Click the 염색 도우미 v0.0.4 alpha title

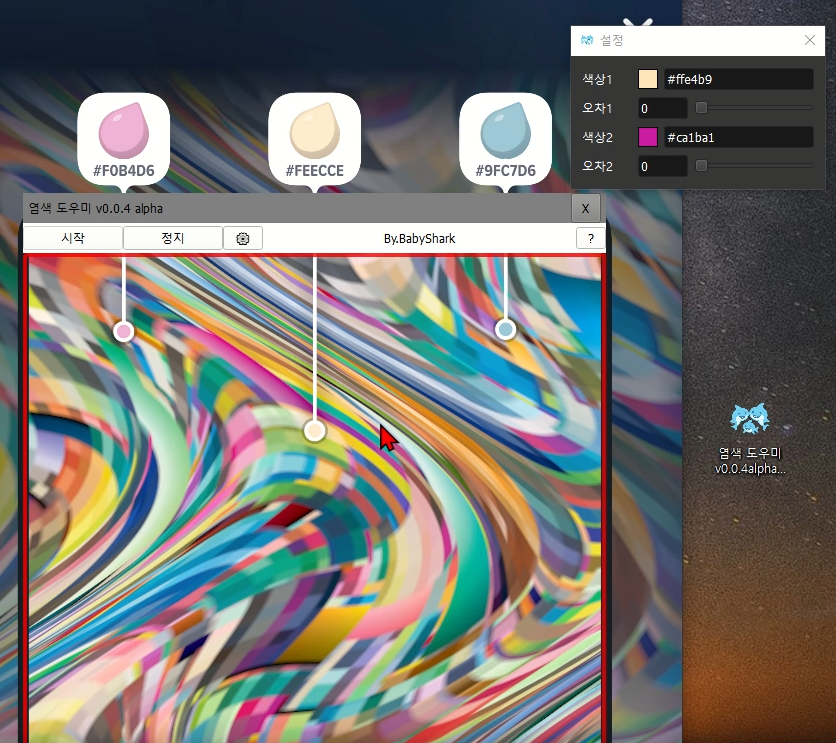pos(96,208)
